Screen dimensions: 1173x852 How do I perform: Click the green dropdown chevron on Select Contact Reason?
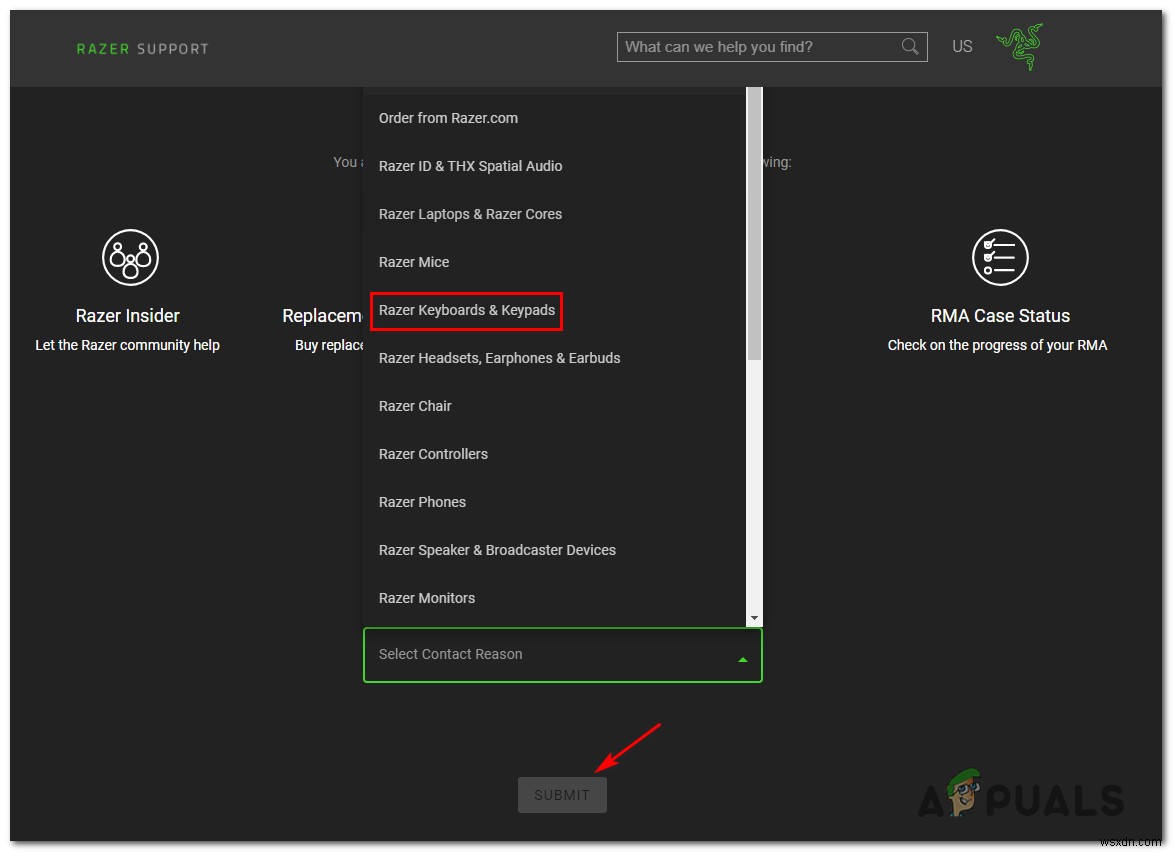point(743,658)
